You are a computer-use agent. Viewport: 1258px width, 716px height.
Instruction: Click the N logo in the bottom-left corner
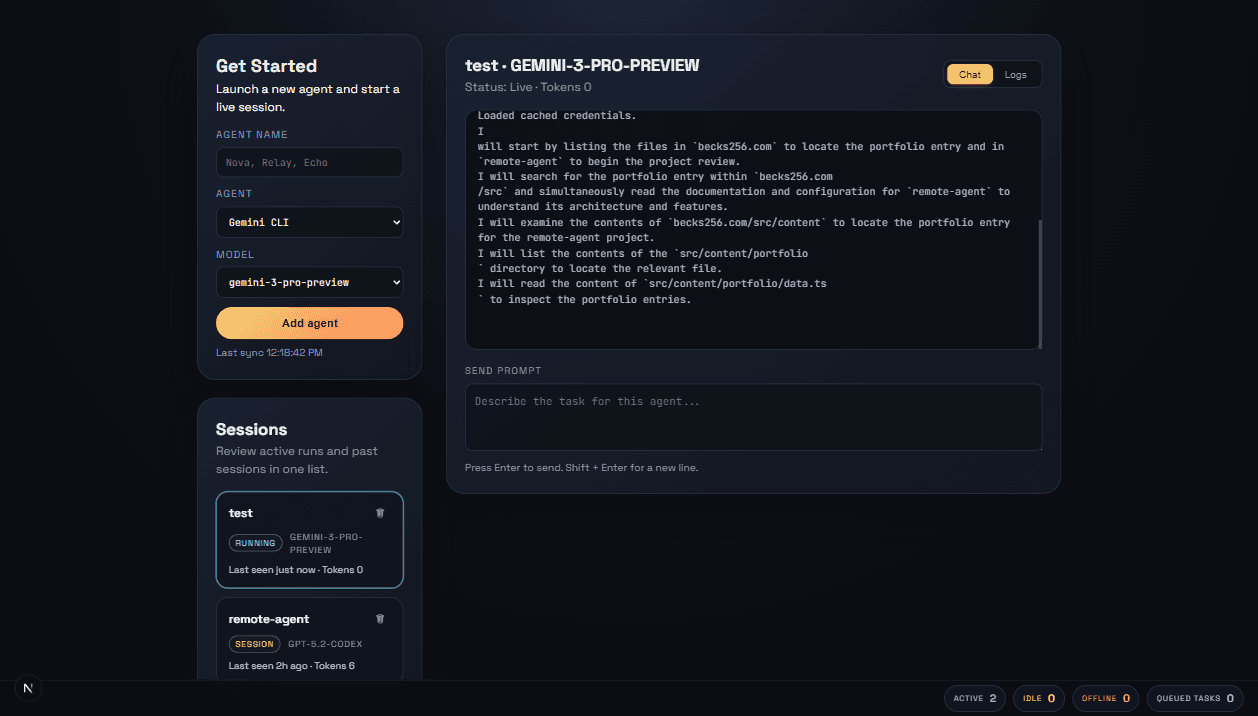click(x=27, y=688)
